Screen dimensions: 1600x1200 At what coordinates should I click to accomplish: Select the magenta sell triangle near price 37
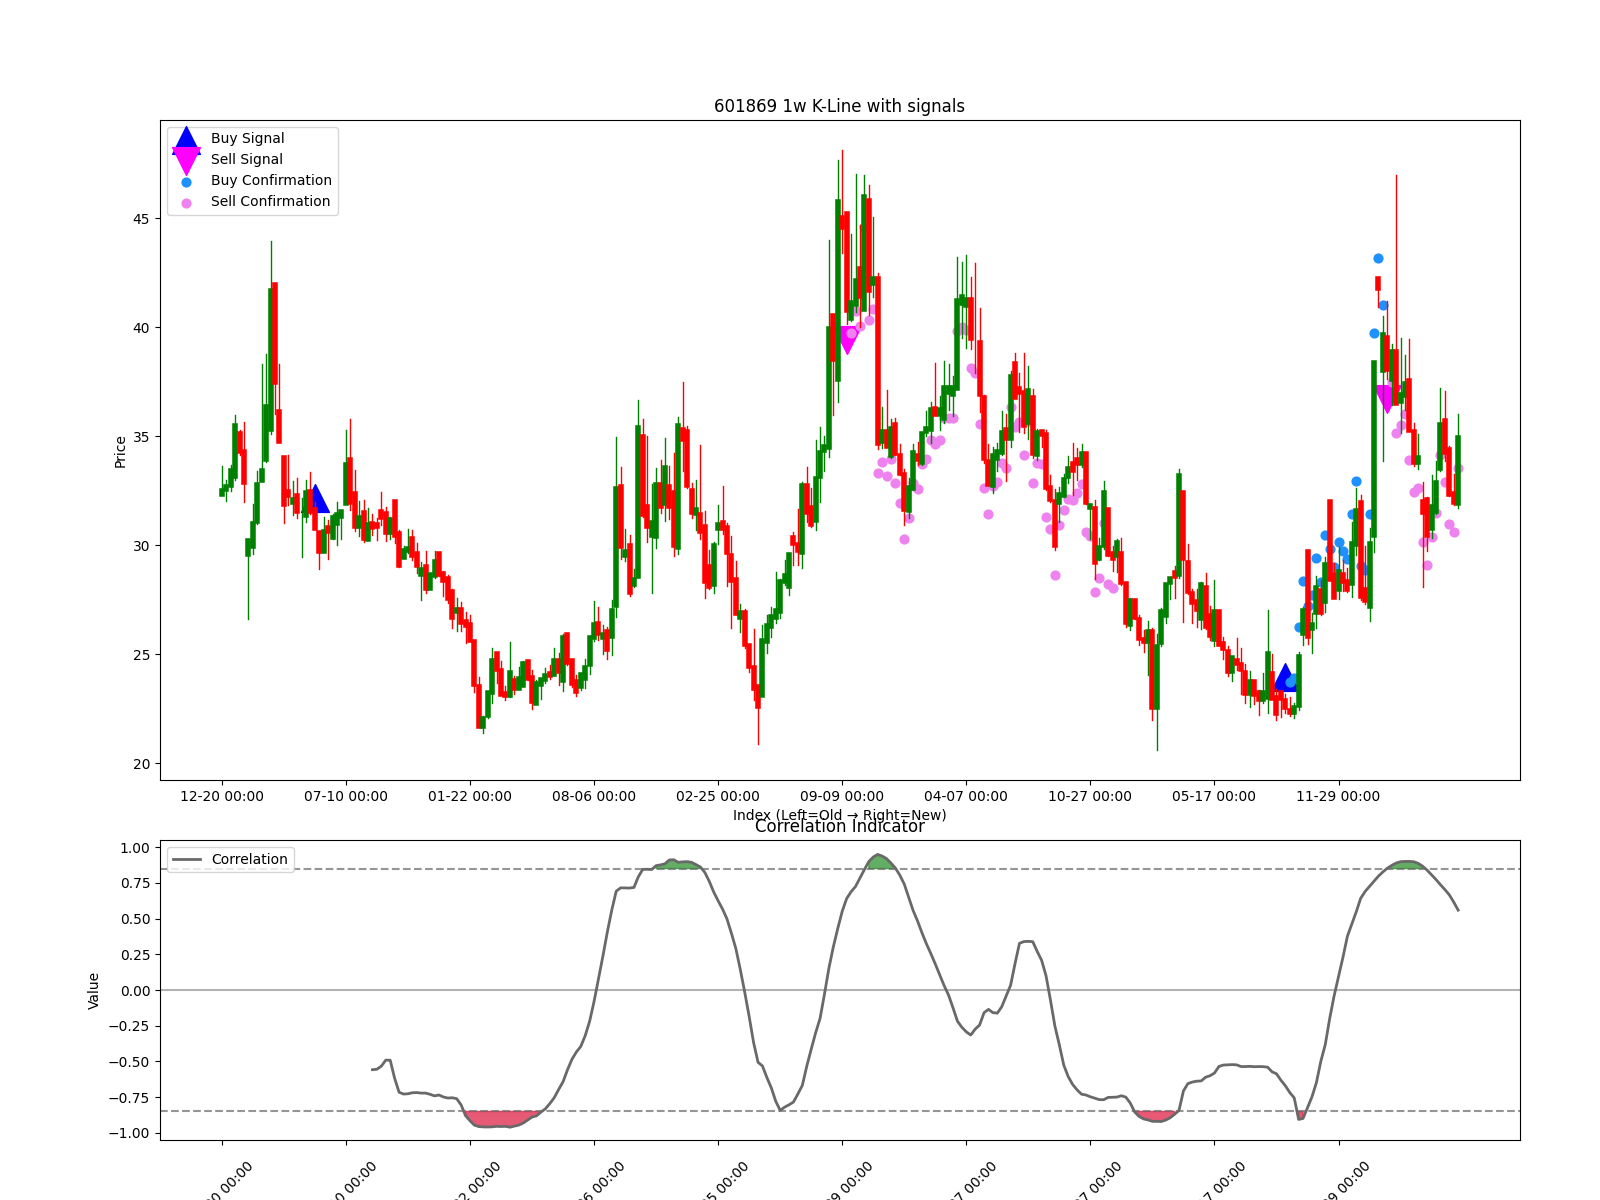click(1387, 399)
